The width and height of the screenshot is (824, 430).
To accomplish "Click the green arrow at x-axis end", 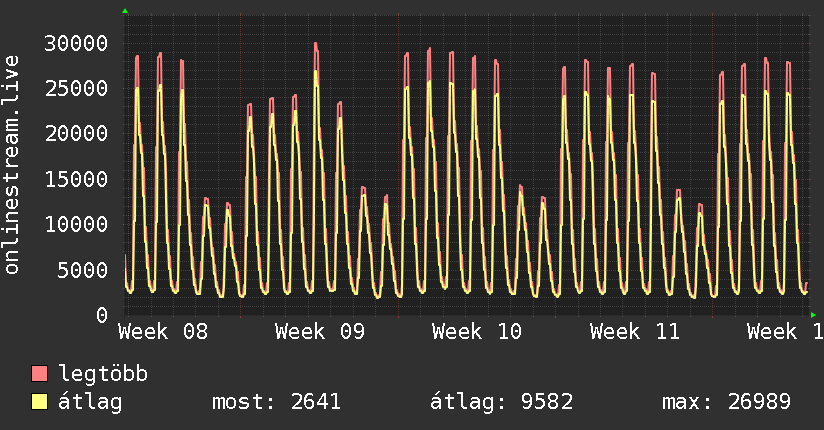I will point(813,315).
